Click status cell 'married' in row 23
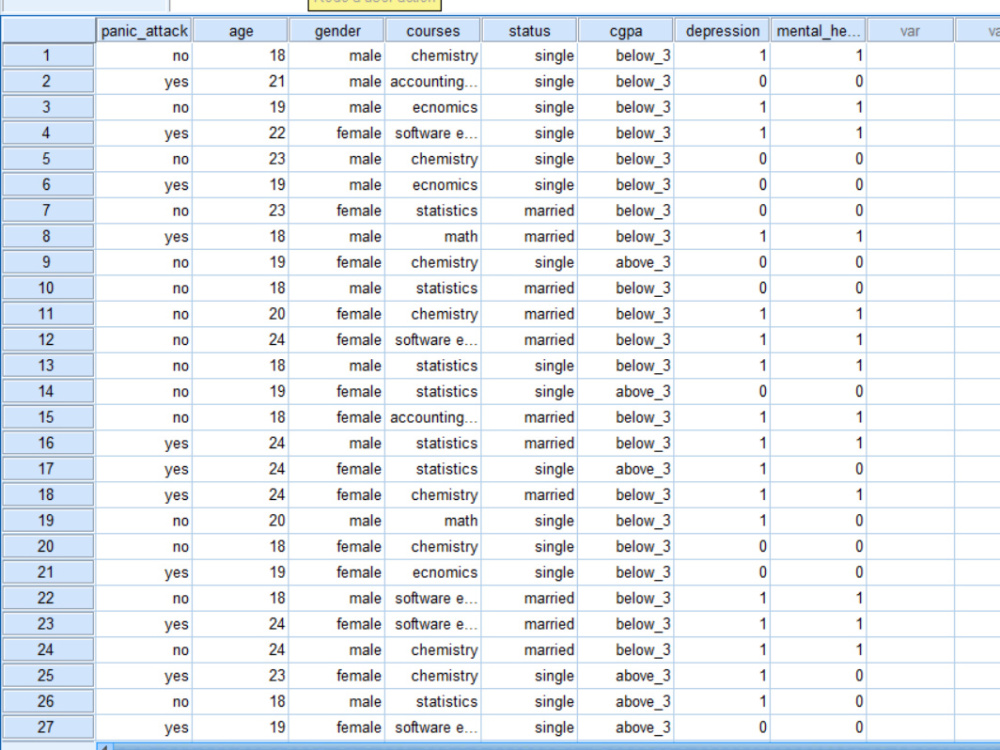 529,624
